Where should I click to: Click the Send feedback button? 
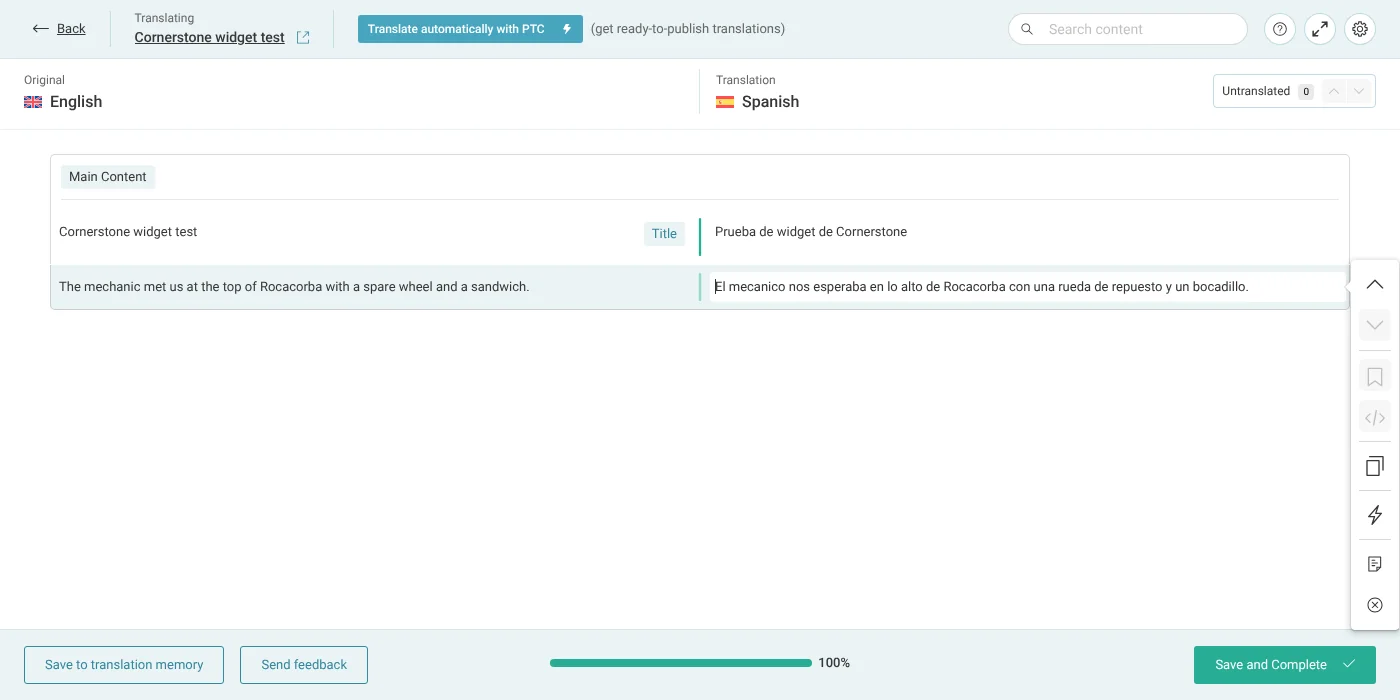304,665
